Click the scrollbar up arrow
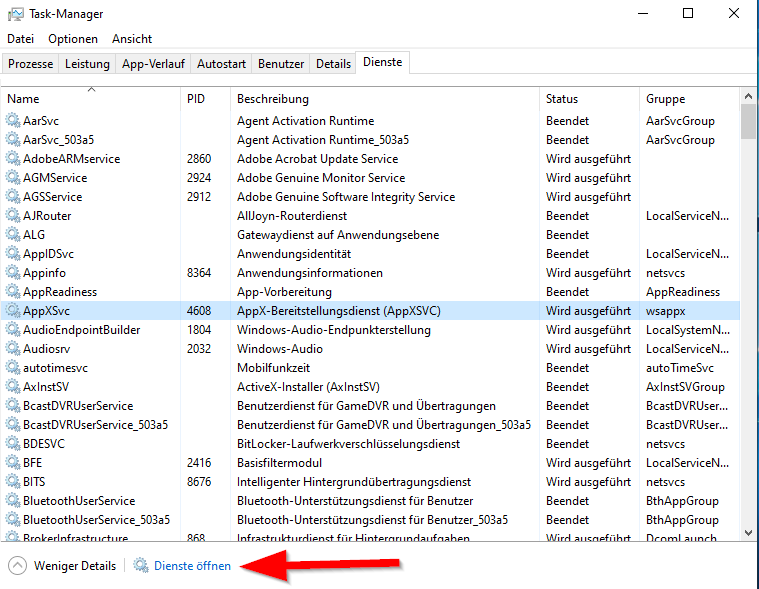The width and height of the screenshot is (759, 589). pos(748,96)
